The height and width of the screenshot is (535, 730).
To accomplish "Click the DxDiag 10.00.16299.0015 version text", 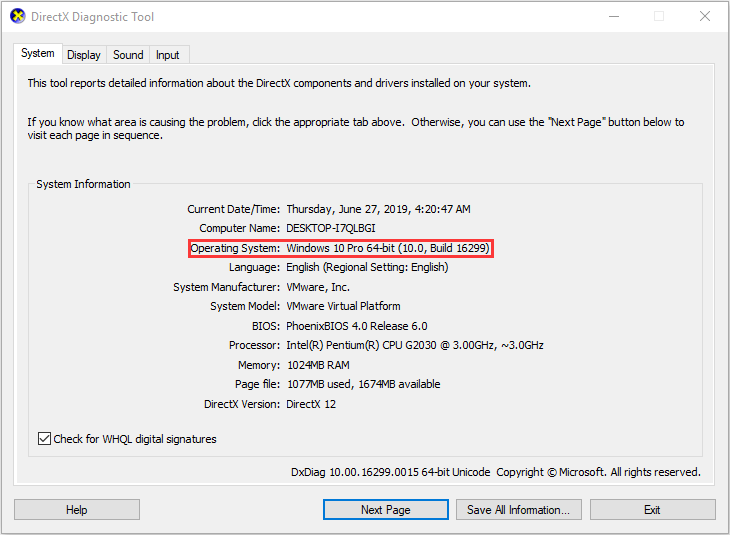I will 391,472.
